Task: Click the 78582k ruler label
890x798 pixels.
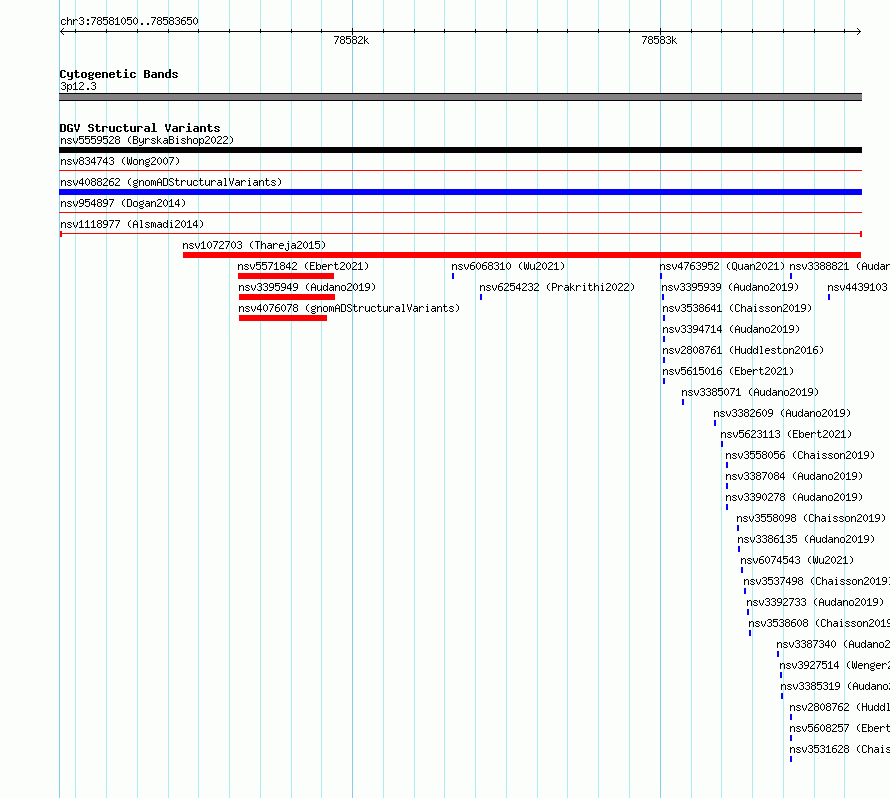Action: (351, 40)
